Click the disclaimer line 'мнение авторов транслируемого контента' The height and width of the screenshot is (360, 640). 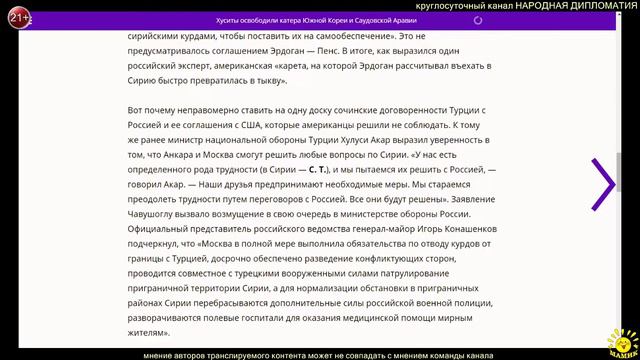click(318, 356)
